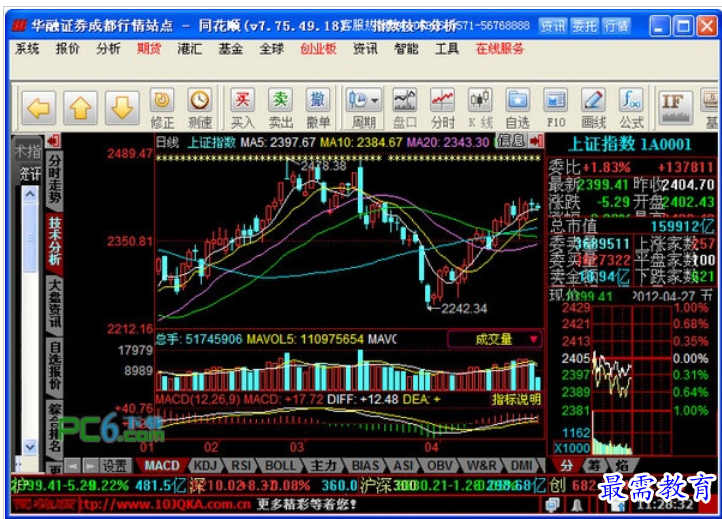Select the MACD indicator tab
This screenshot has height=519, width=722.
point(162,466)
